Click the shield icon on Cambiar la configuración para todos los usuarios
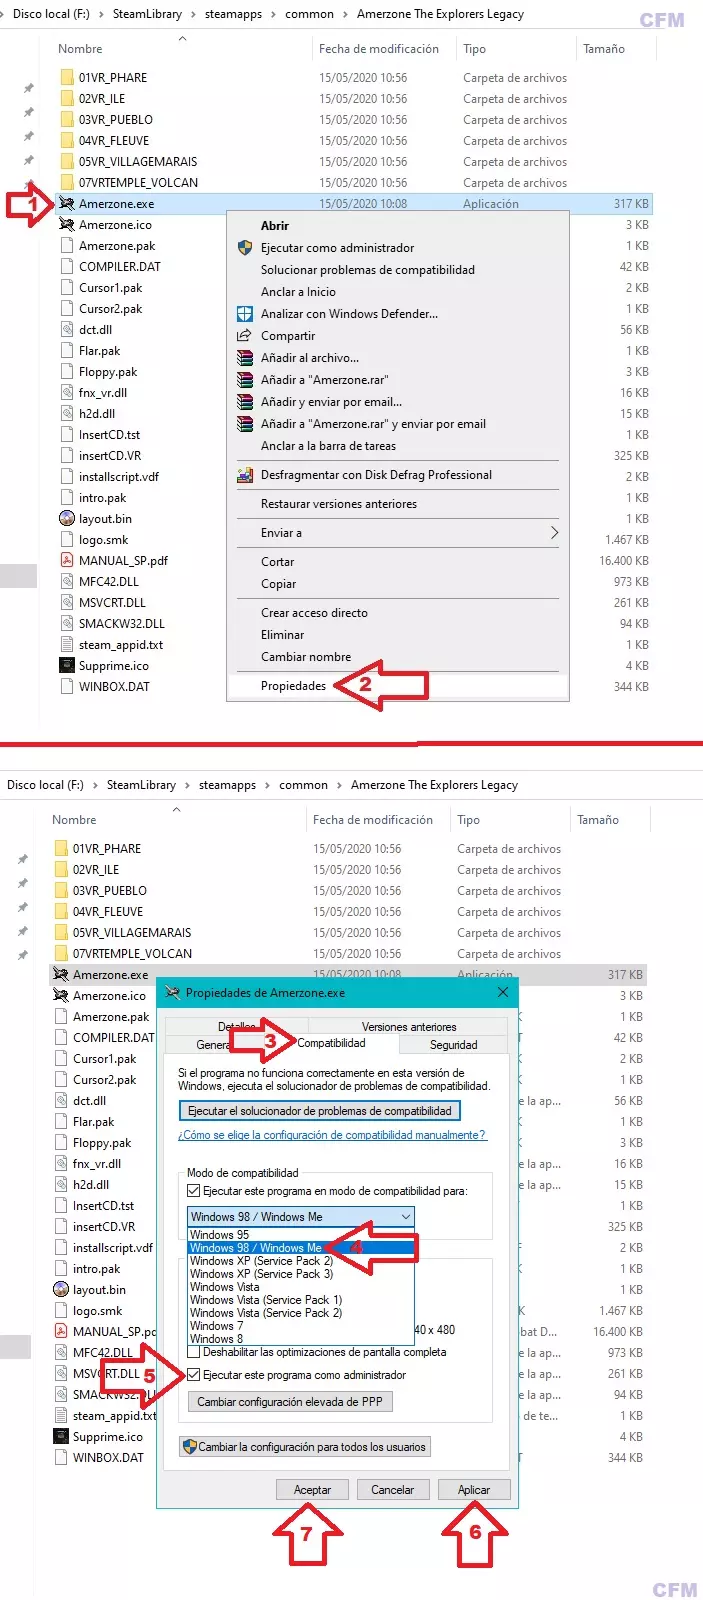The image size is (703, 1600). 190,1446
